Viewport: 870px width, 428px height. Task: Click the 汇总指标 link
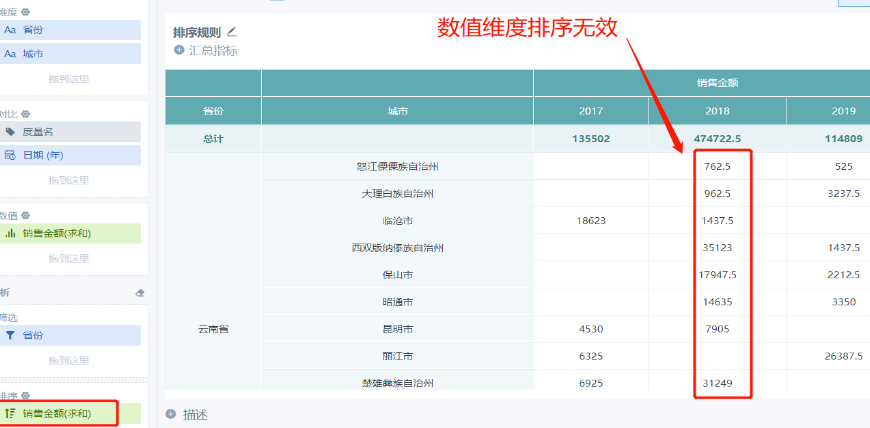pyautogui.click(x=213, y=51)
